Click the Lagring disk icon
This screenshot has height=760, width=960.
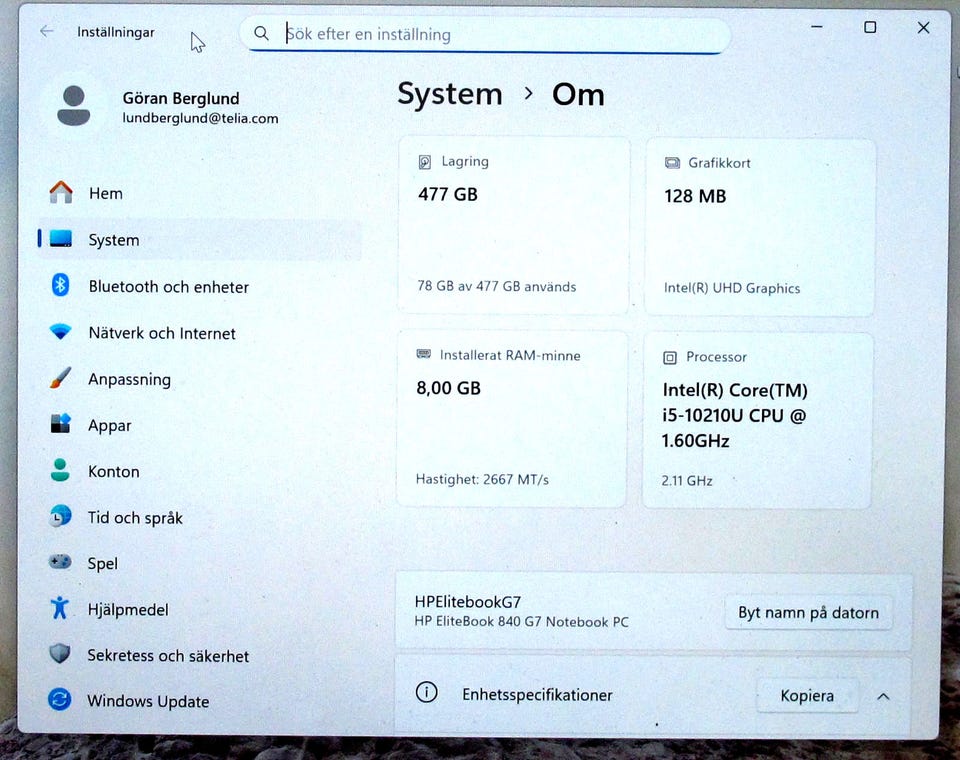[x=425, y=162]
